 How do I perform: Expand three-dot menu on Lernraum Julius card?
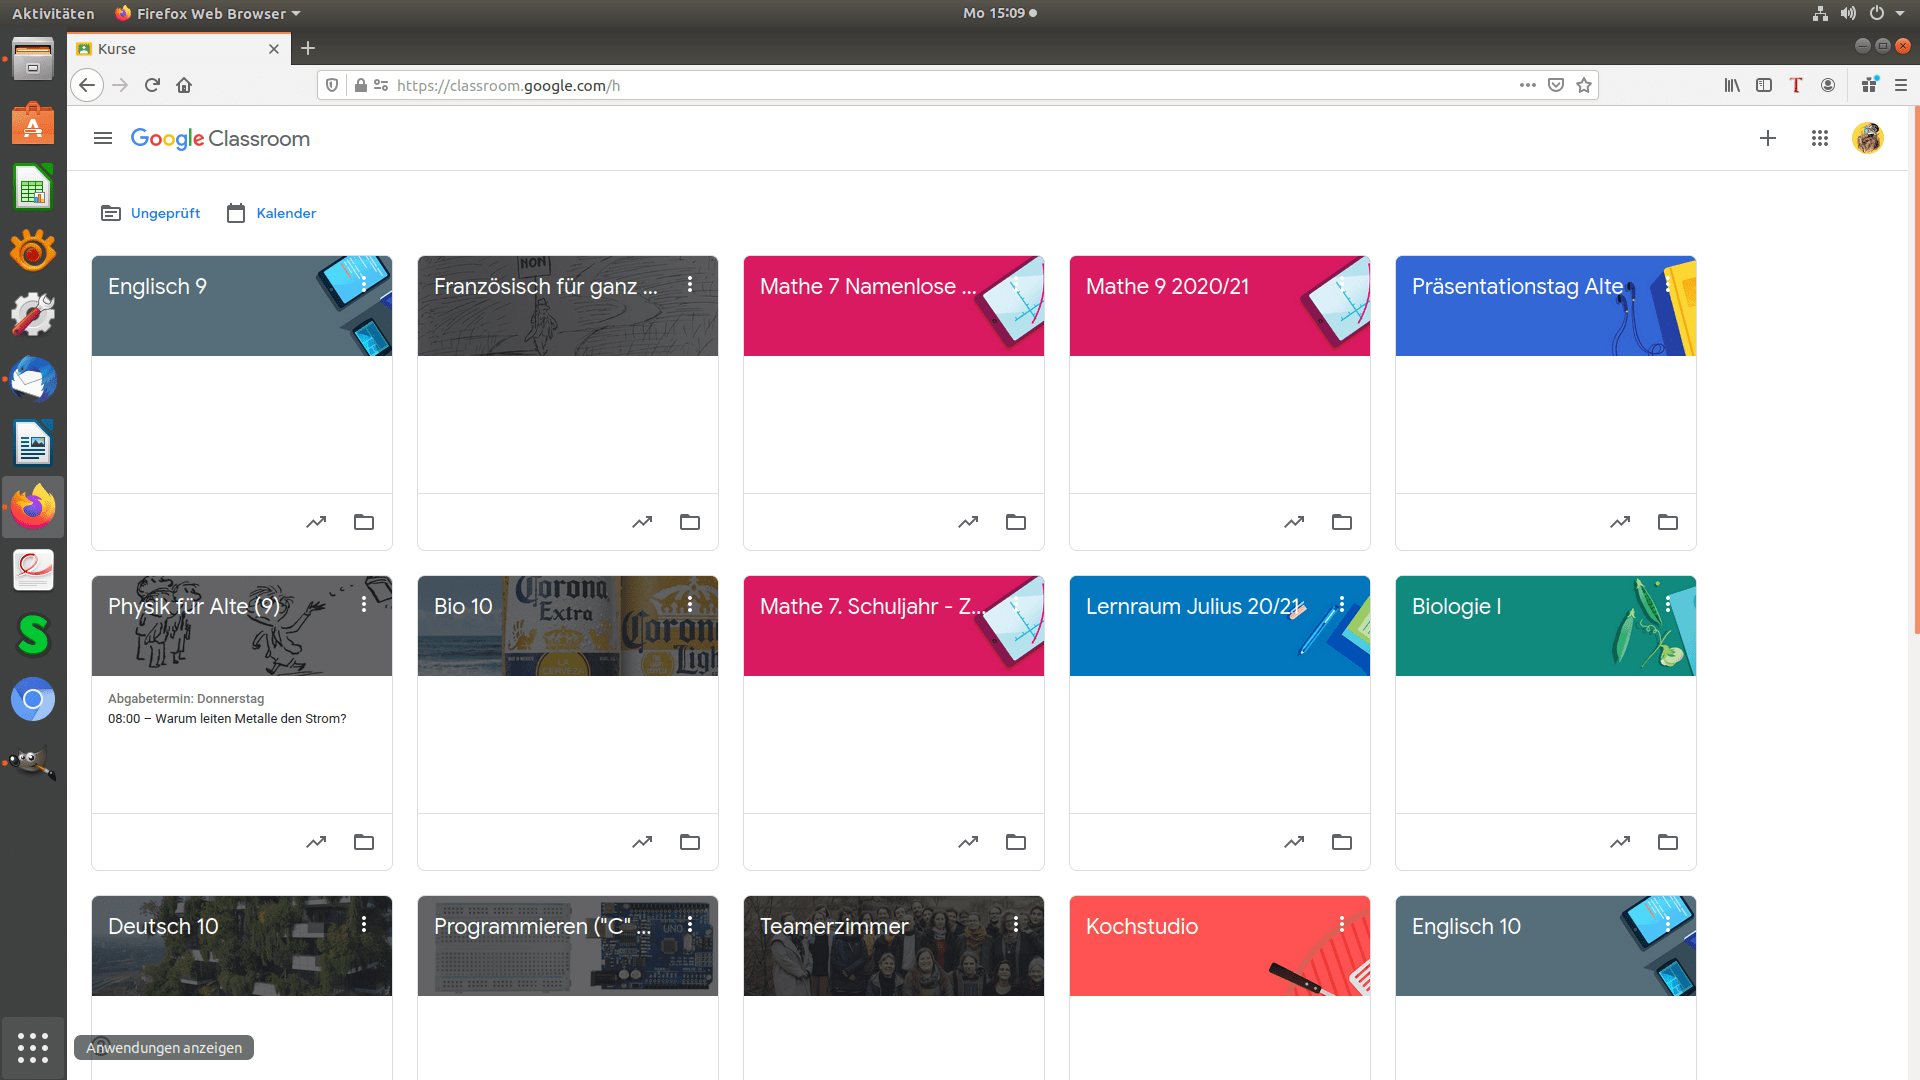[x=1342, y=605]
